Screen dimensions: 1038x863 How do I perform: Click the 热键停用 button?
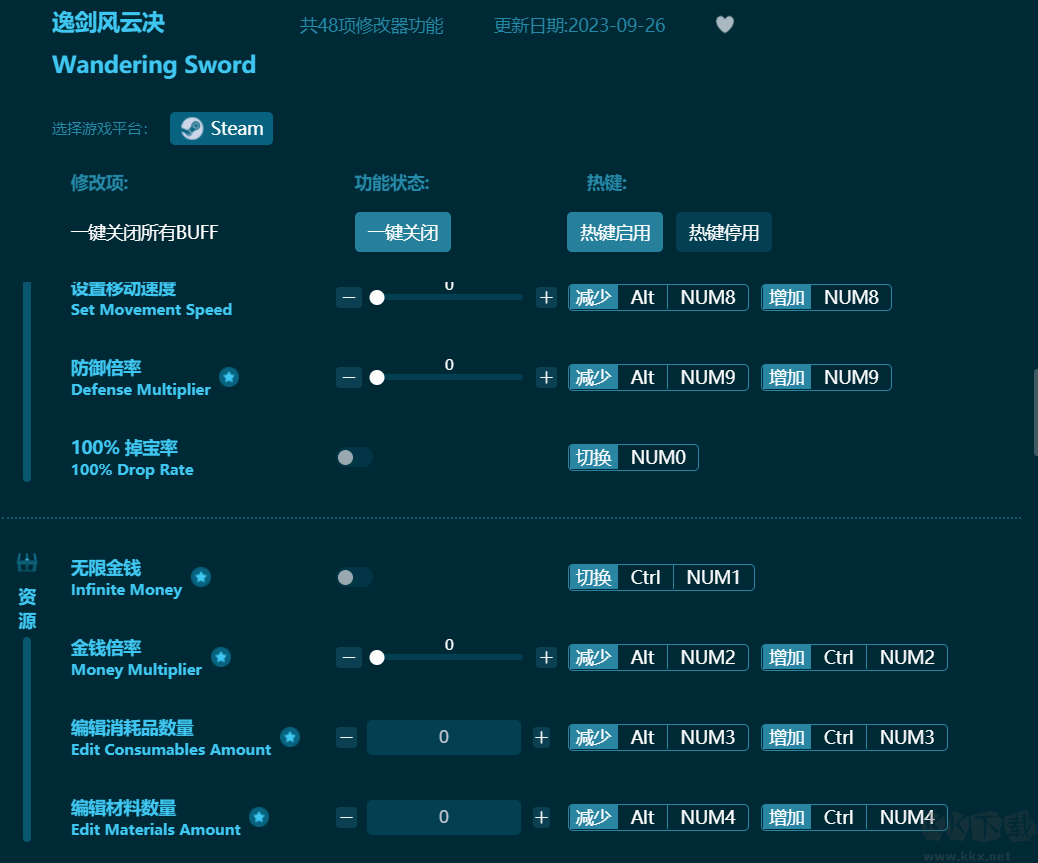(x=724, y=232)
